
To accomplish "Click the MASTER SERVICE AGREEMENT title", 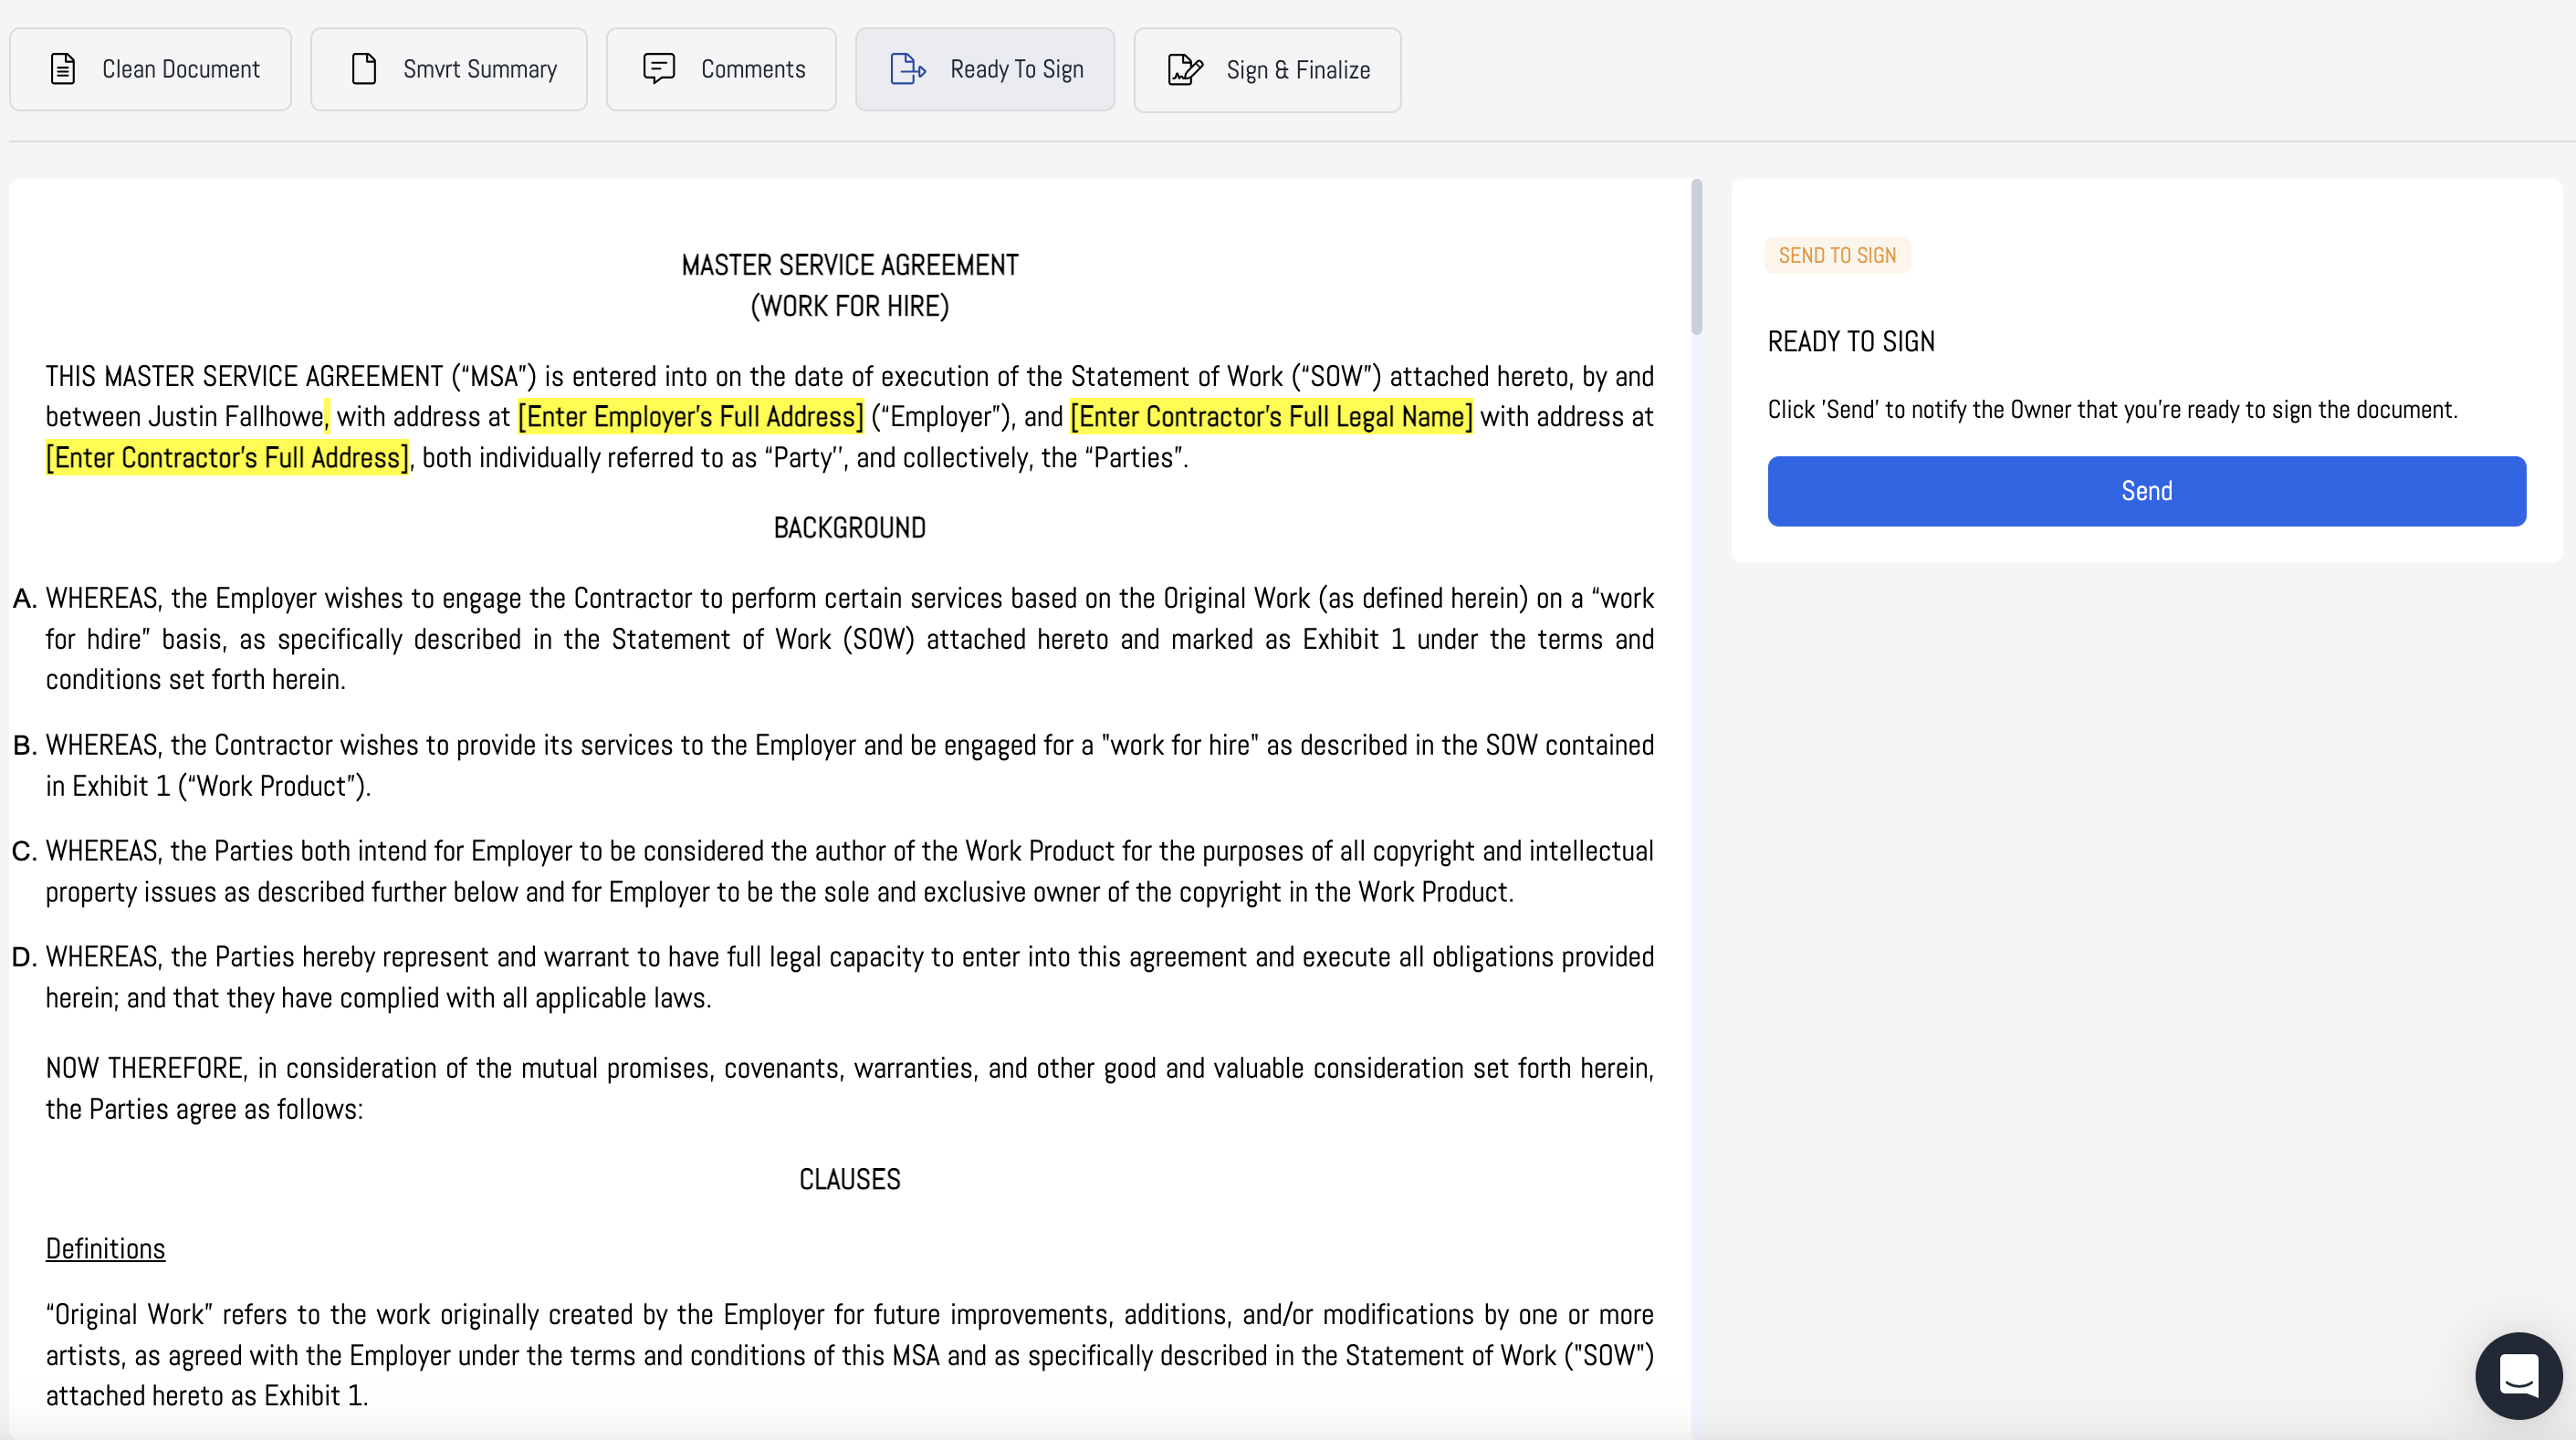I will click(849, 265).
